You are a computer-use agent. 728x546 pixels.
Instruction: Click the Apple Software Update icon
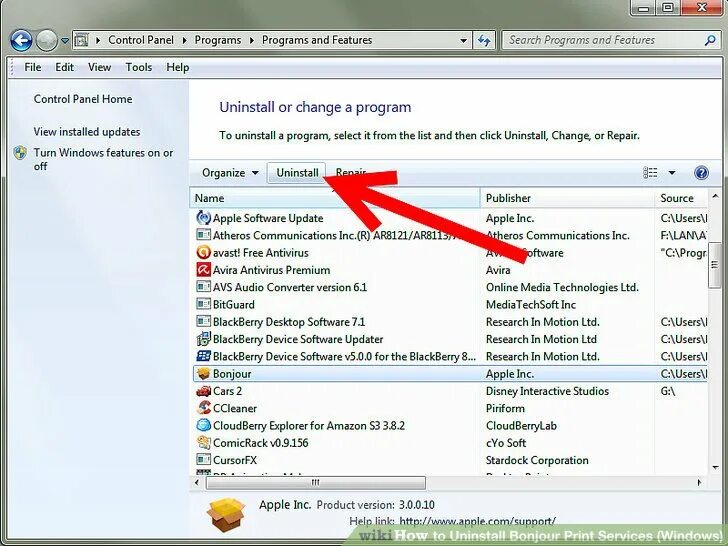(x=203, y=218)
